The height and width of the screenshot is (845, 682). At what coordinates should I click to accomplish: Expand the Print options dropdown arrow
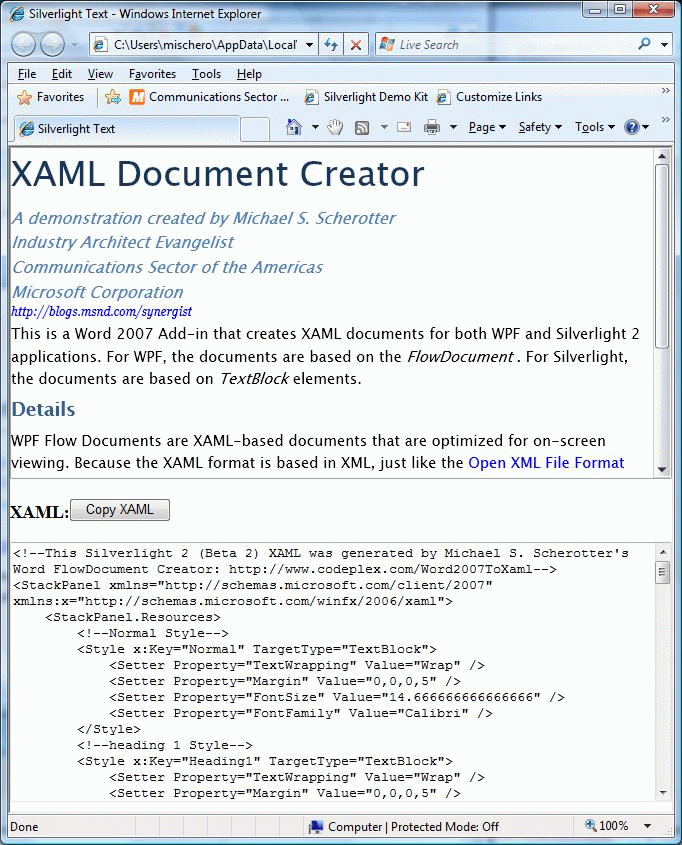(x=453, y=127)
